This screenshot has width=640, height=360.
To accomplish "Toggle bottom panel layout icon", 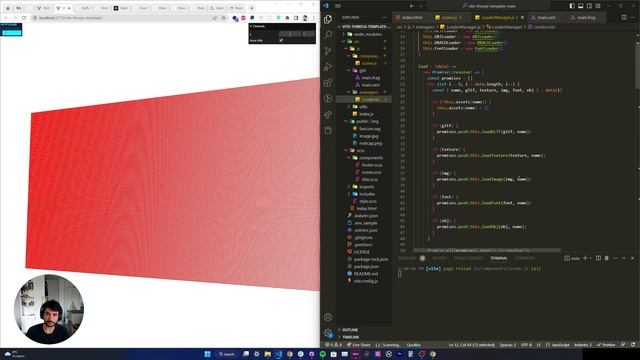I will click(x=580, y=6).
